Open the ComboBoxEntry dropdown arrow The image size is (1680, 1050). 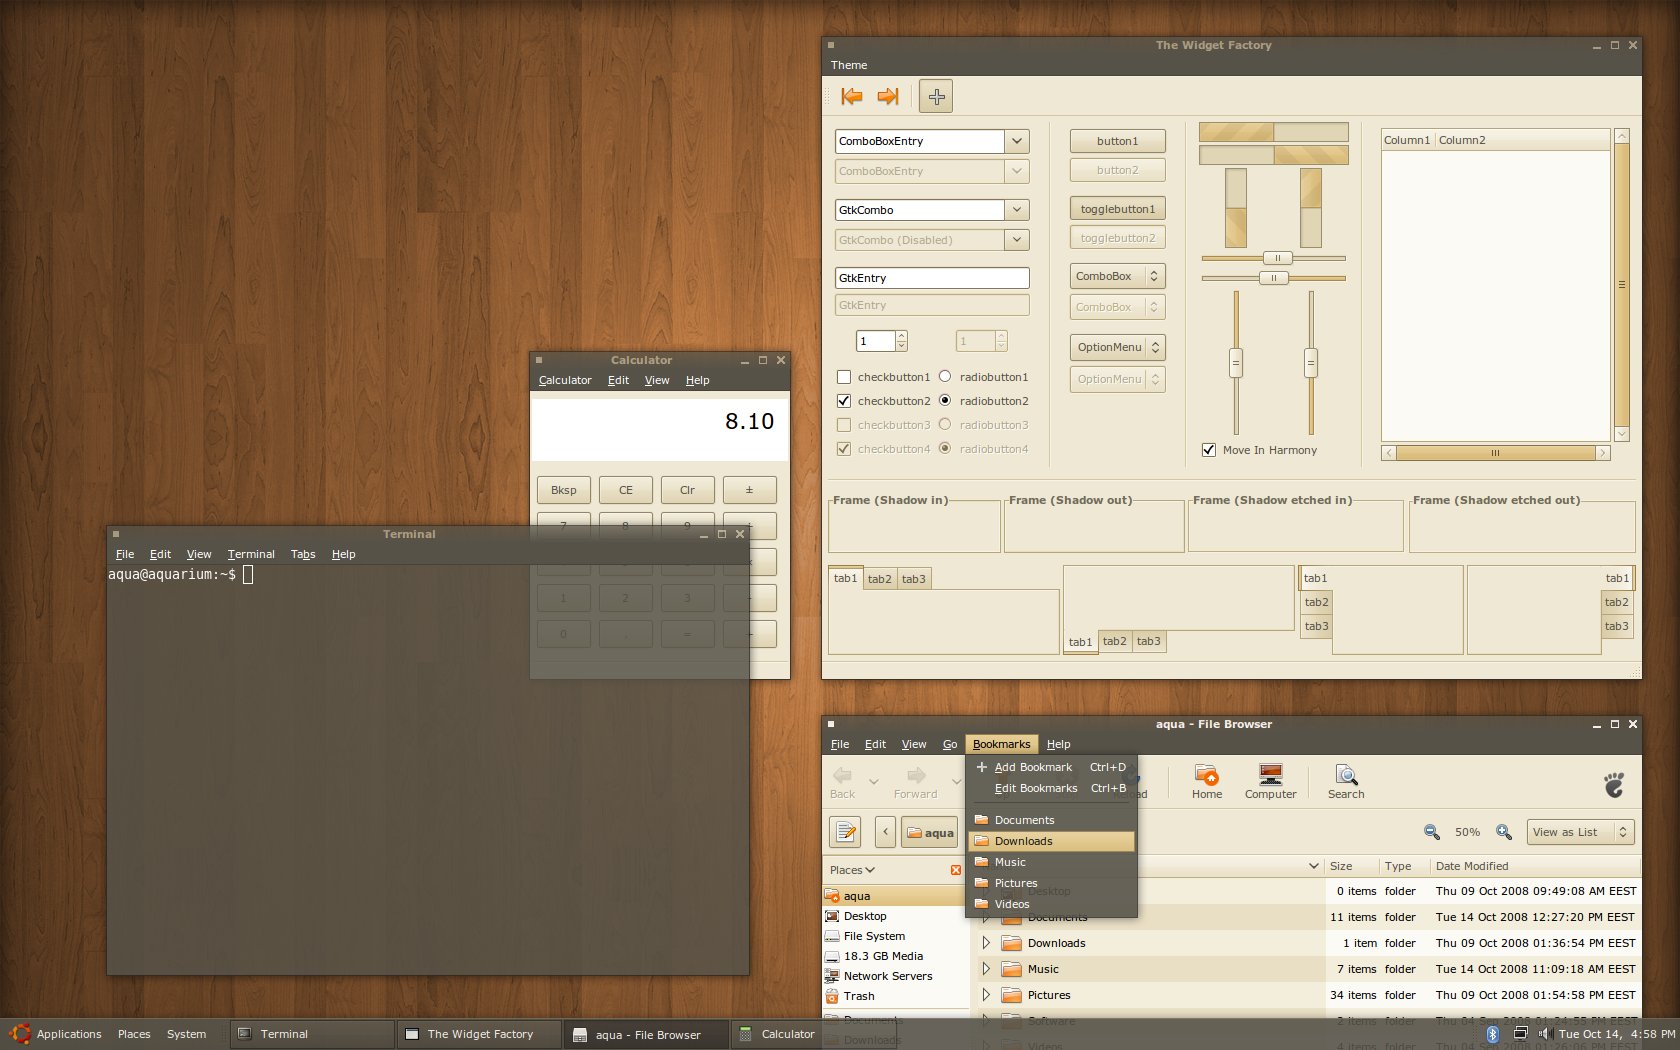tap(1017, 141)
